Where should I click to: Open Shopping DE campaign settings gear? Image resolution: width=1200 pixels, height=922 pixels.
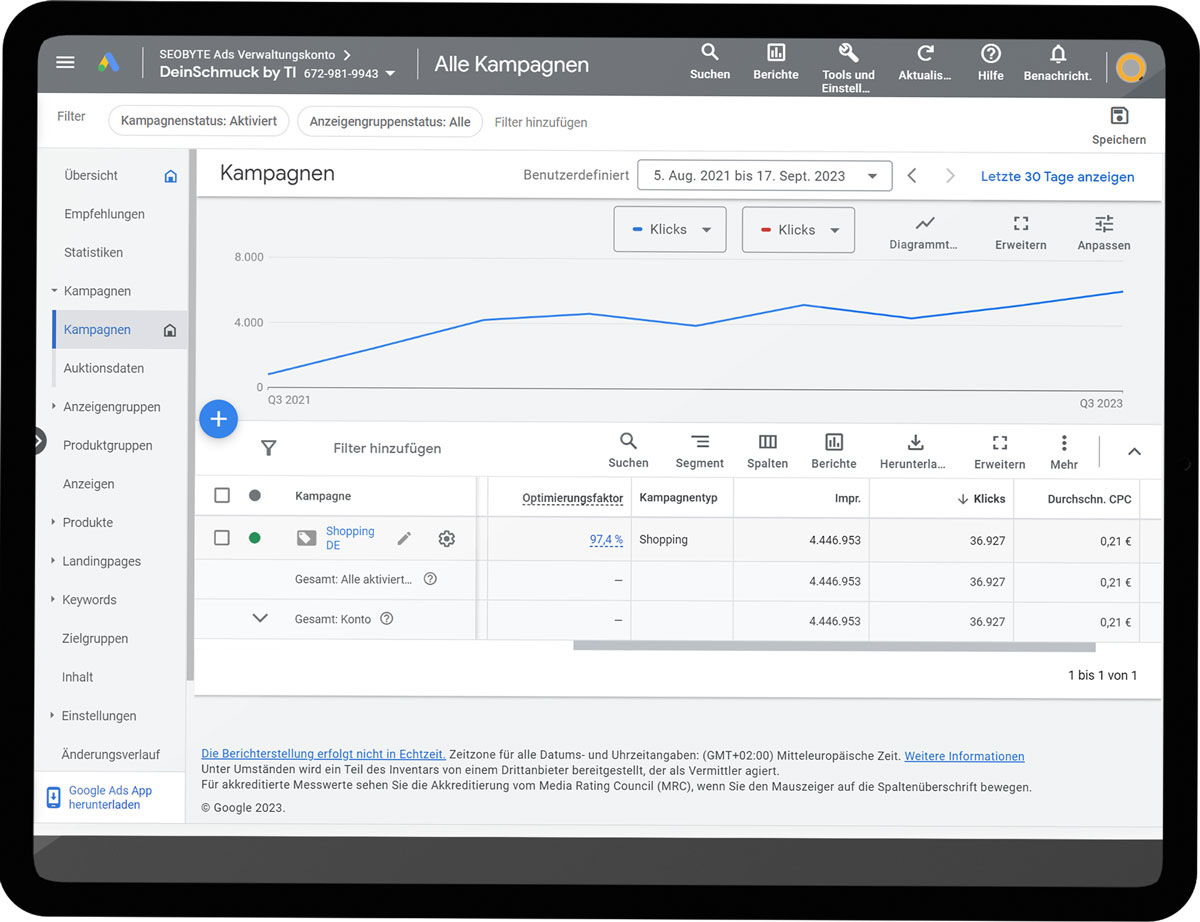pyautogui.click(x=447, y=538)
